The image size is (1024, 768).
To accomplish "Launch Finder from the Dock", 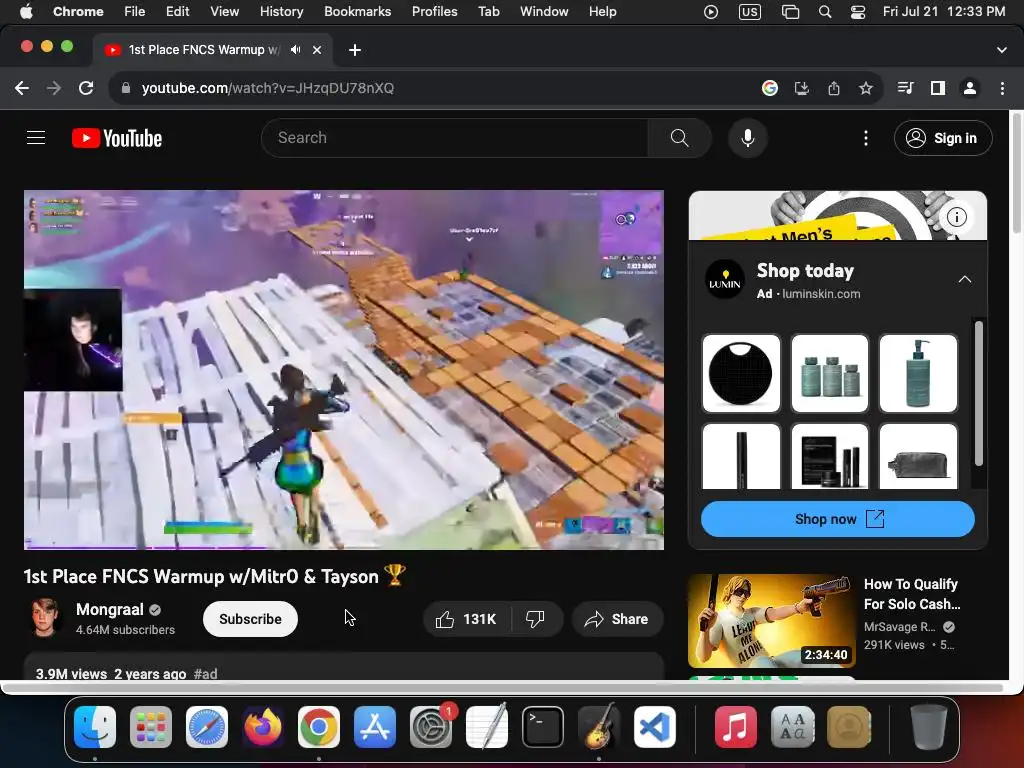I will (x=95, y=727).
